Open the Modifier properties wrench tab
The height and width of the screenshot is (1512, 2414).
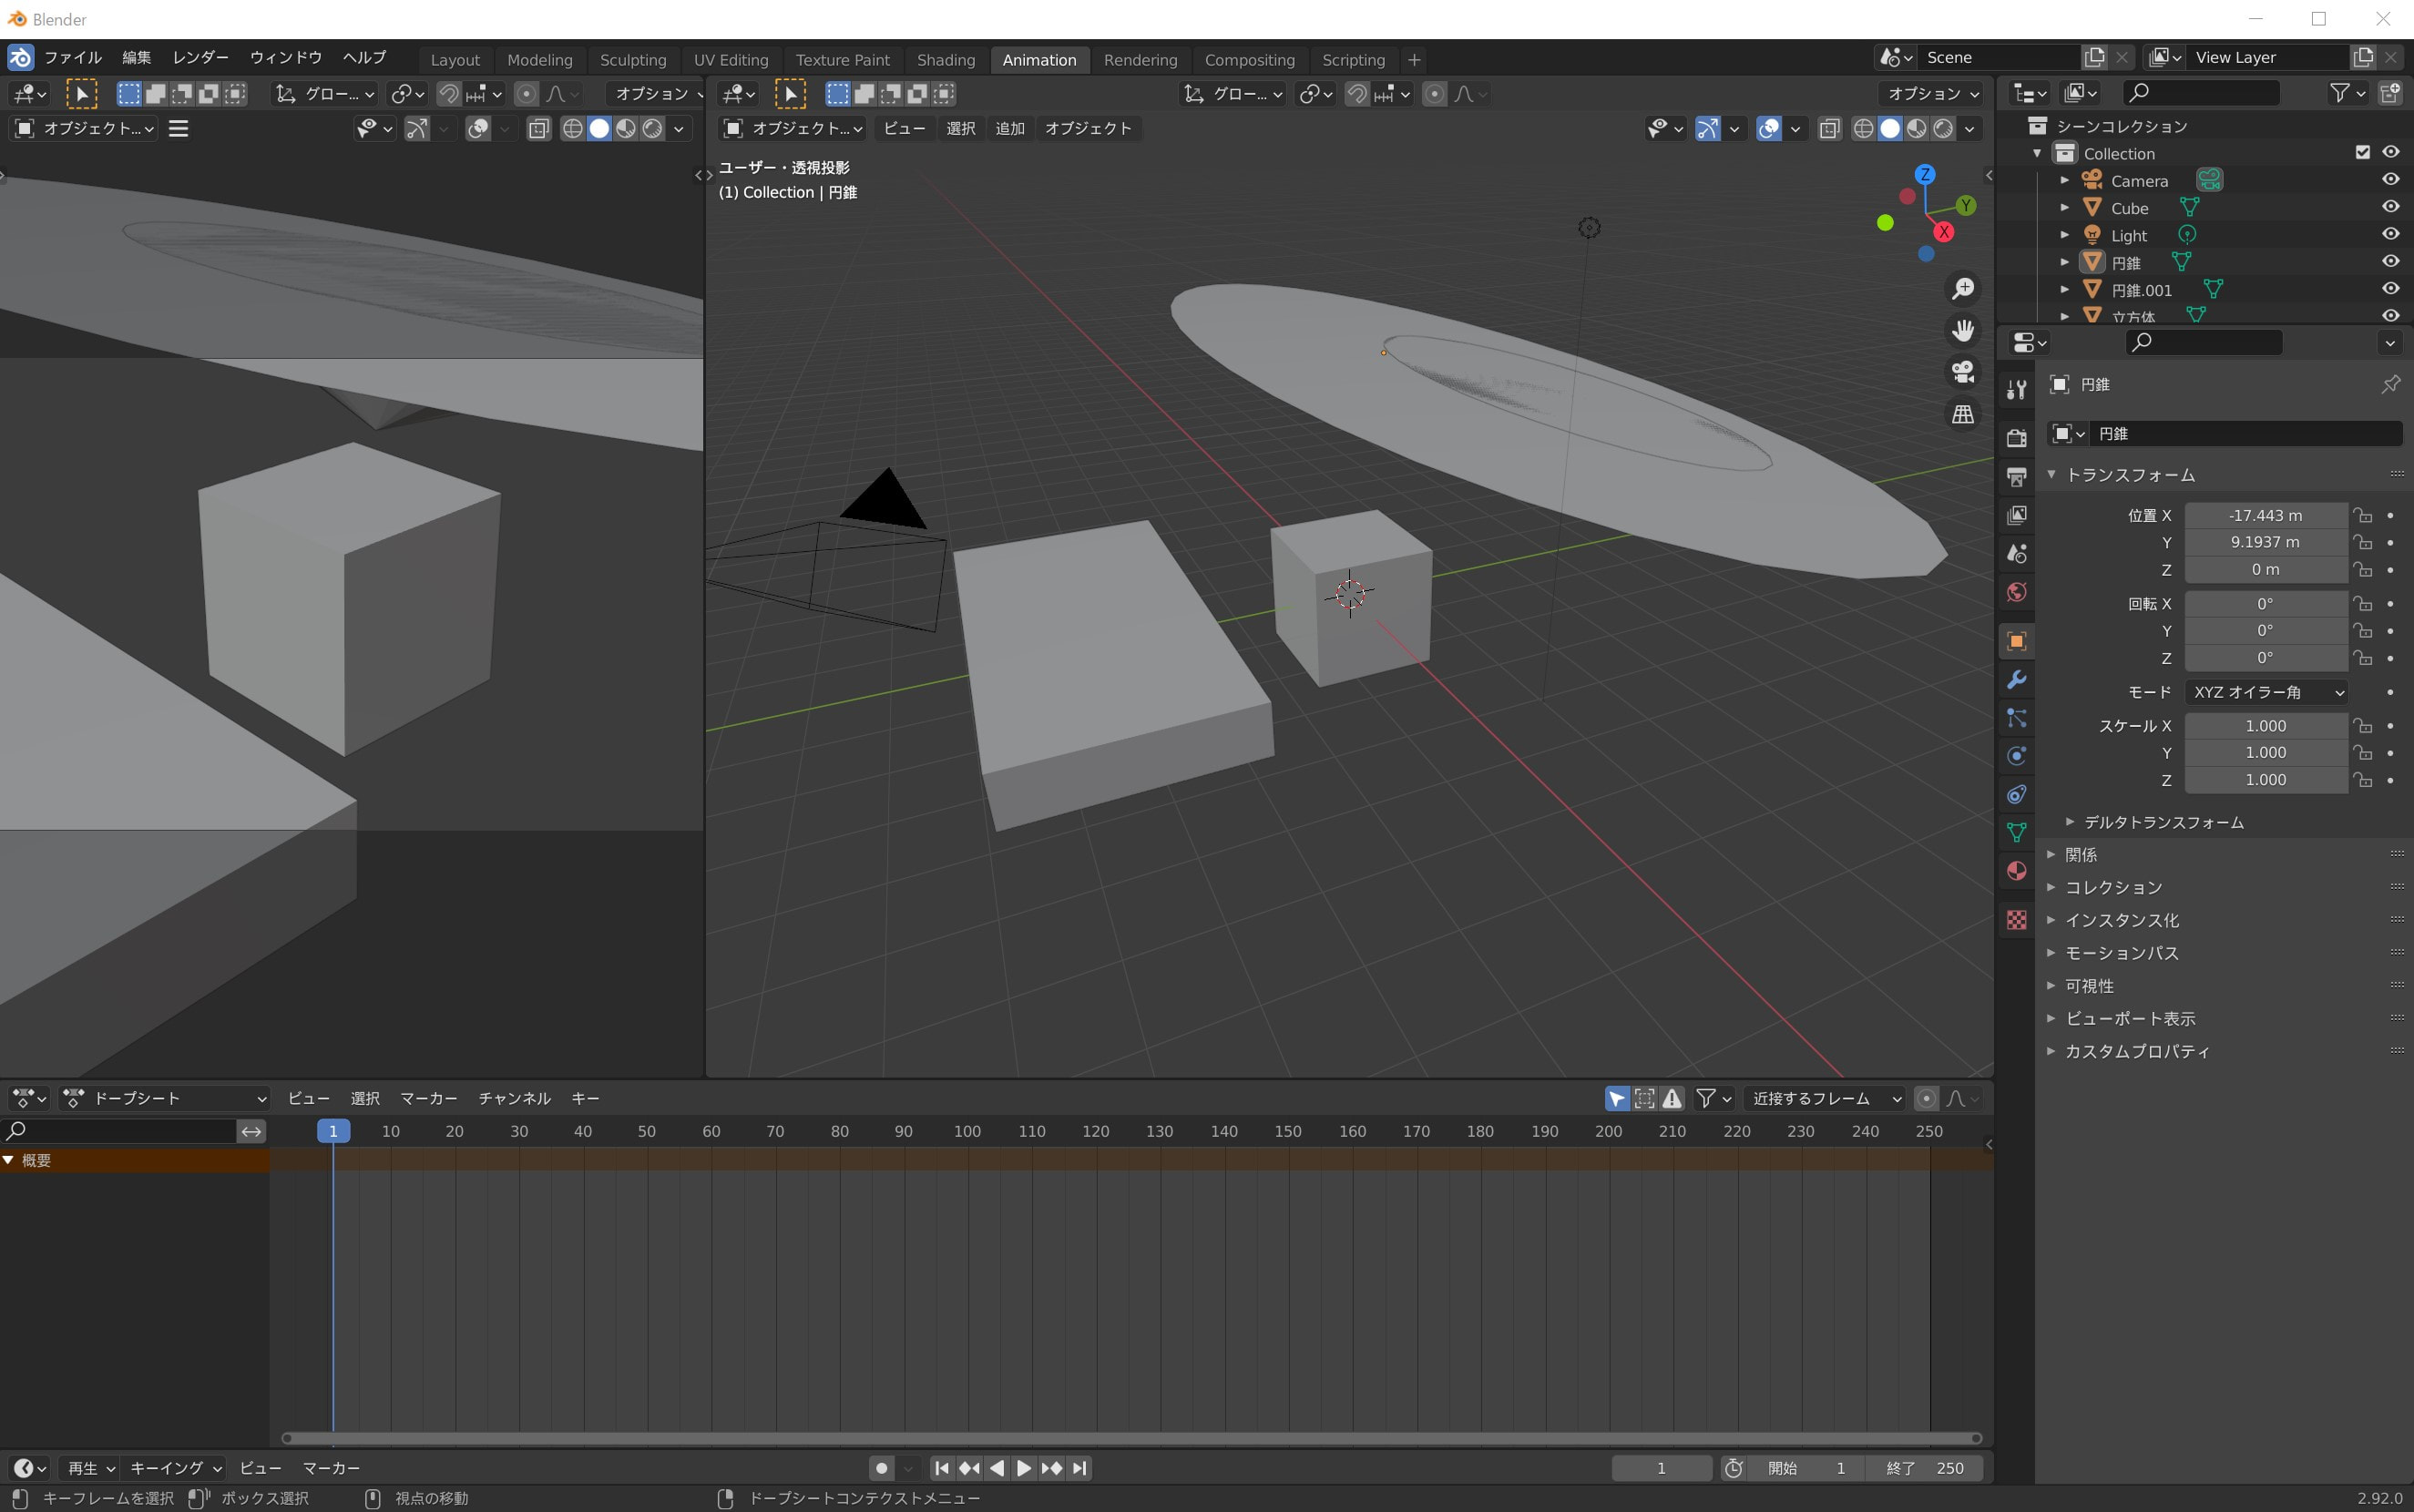[x=2016, y=680]
